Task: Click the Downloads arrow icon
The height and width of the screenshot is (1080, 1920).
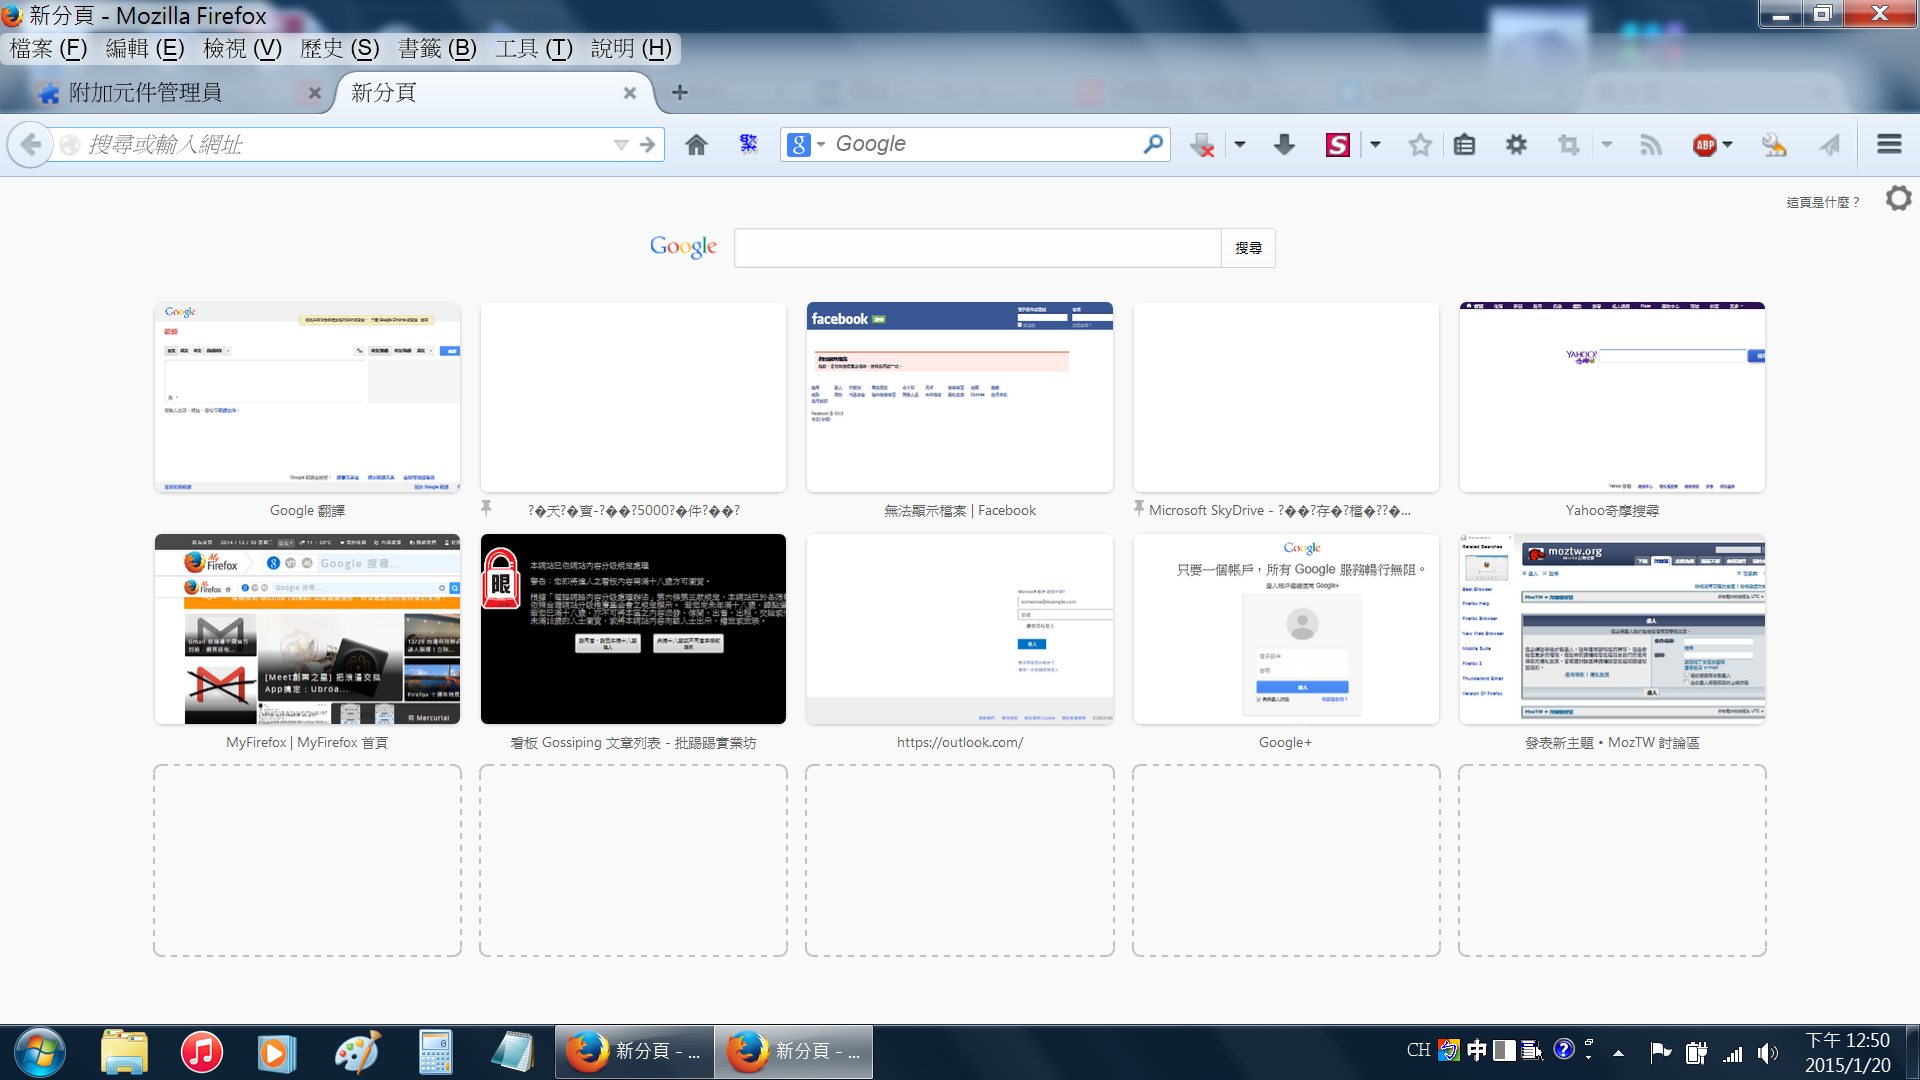Action: point(1284,145)
